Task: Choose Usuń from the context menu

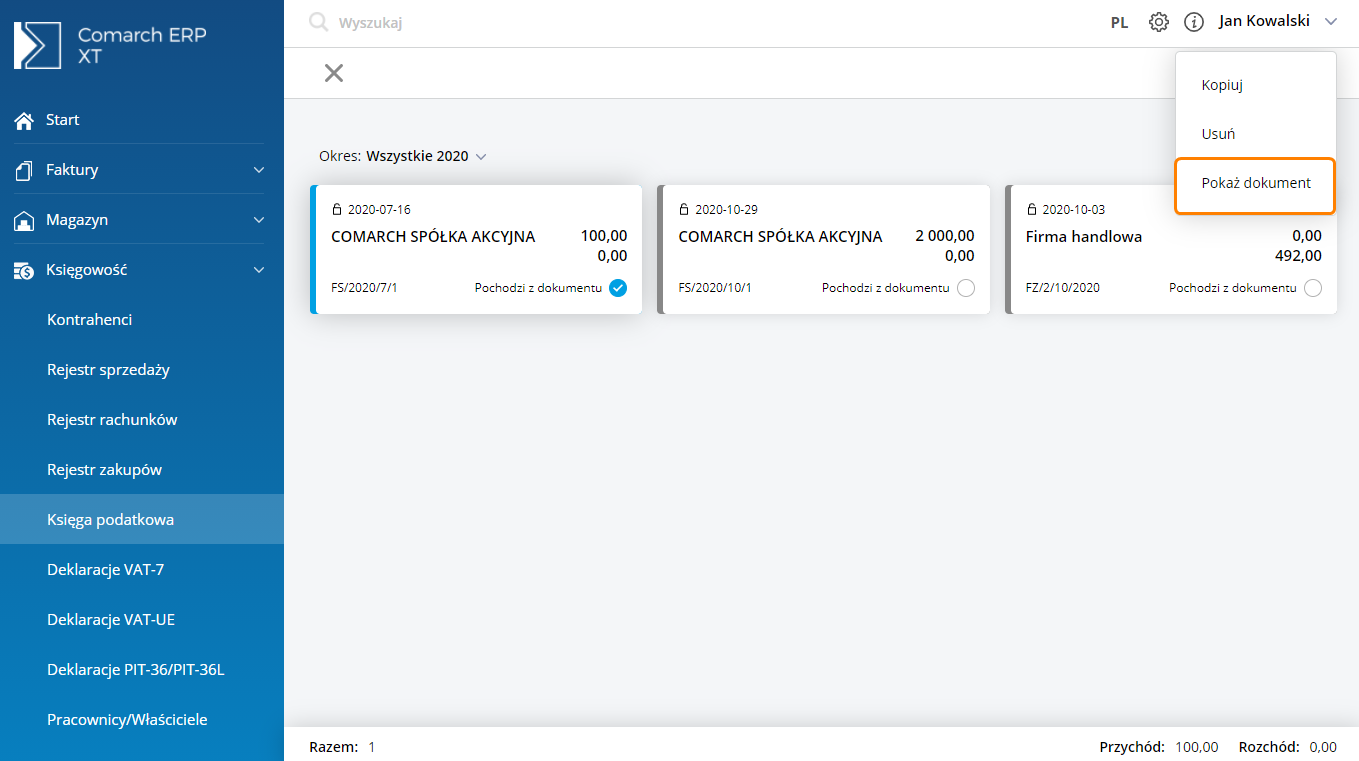Action: (x=1218, y=134)
